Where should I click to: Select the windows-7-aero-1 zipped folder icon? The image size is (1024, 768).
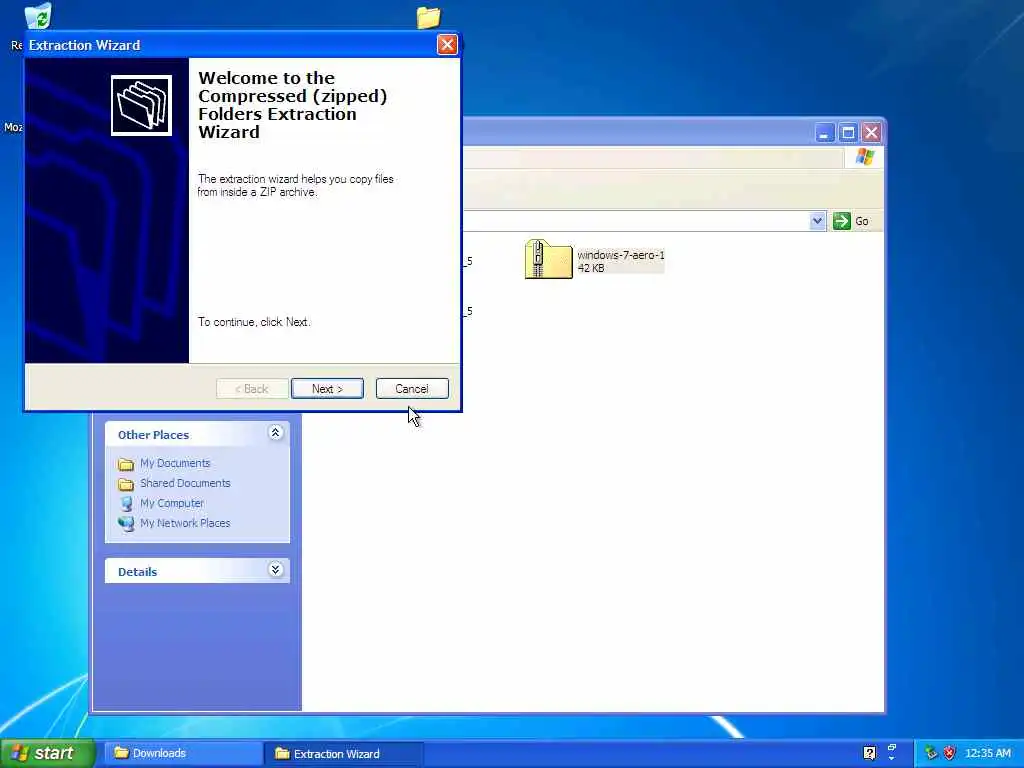[x=549, y=259]
